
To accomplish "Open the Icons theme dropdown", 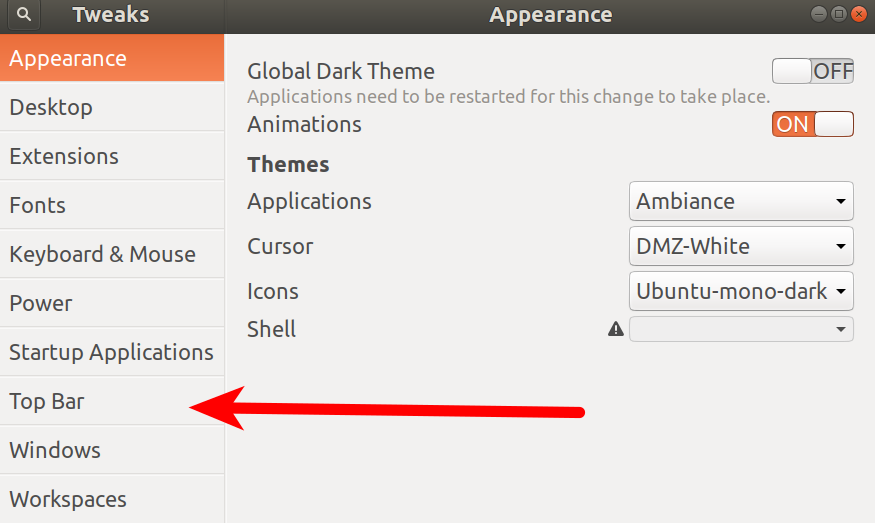I will (741, 291).
